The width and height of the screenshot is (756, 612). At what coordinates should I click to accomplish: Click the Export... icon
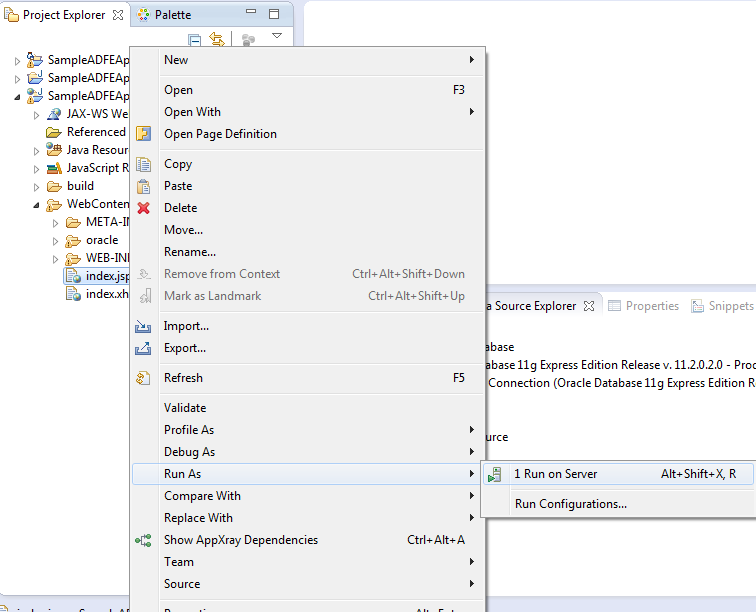click(143, 348)
